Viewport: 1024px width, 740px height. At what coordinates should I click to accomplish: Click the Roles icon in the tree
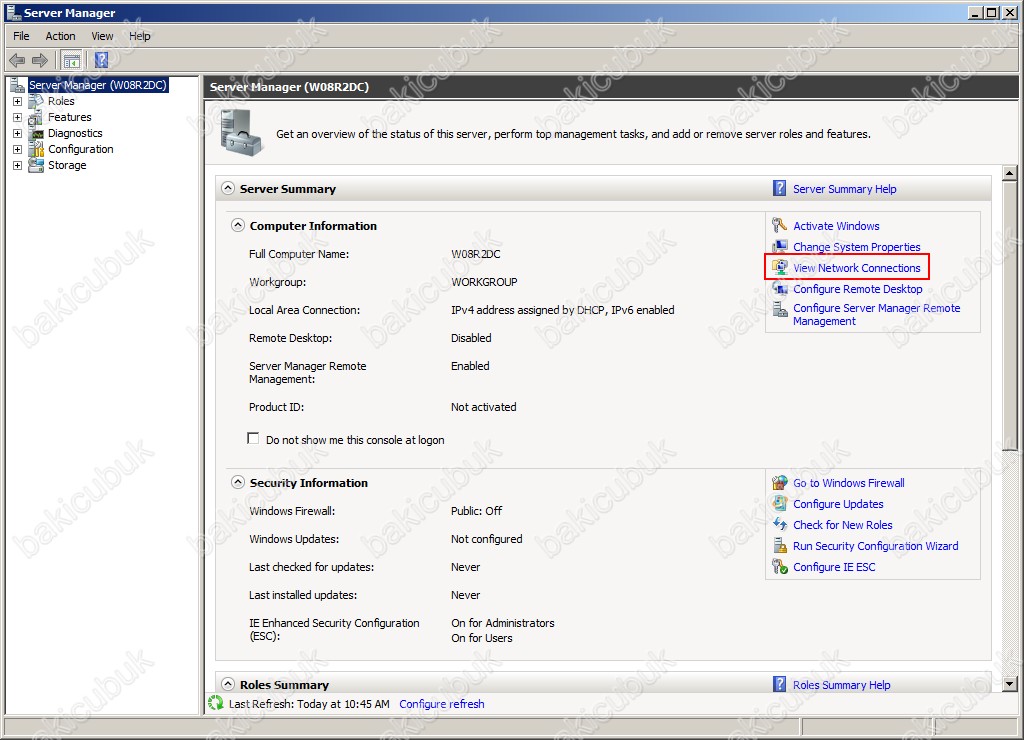(36, 101)
